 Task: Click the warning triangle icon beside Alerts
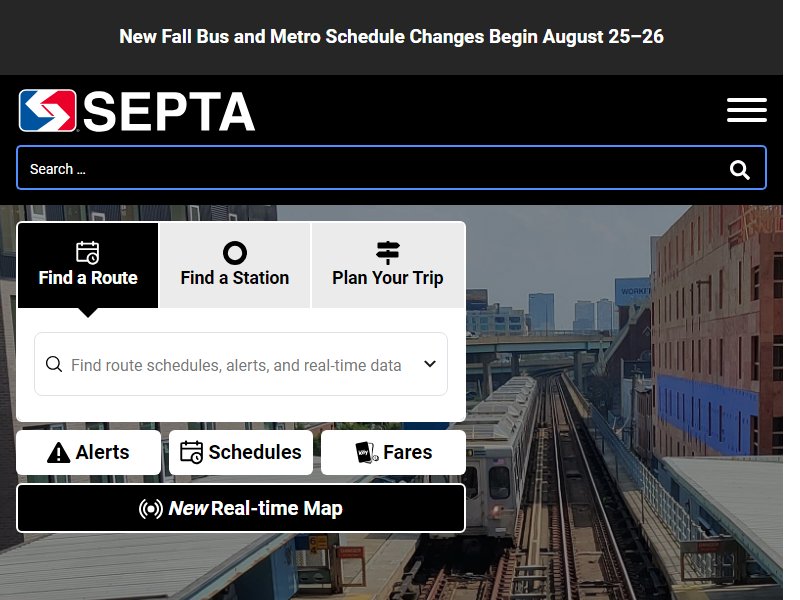click(x=59, y=453)
